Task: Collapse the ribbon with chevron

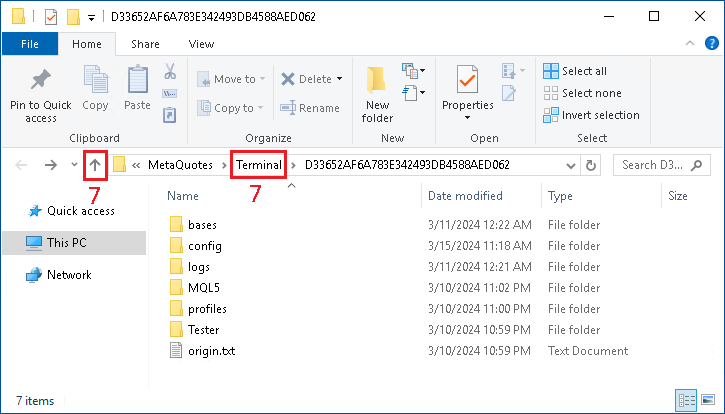Action: click(x=690, y=43)
